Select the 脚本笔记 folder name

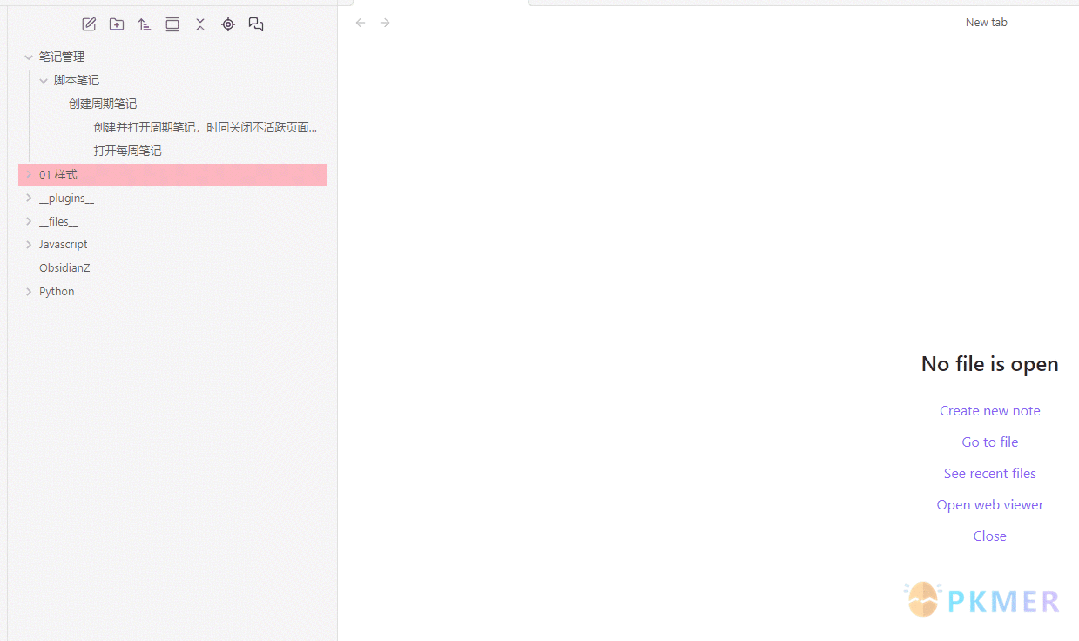coord(76,81)
